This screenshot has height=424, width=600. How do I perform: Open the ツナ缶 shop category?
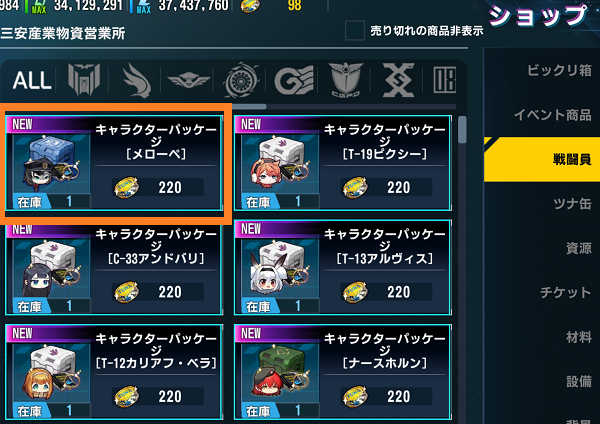tap(572, 204)
